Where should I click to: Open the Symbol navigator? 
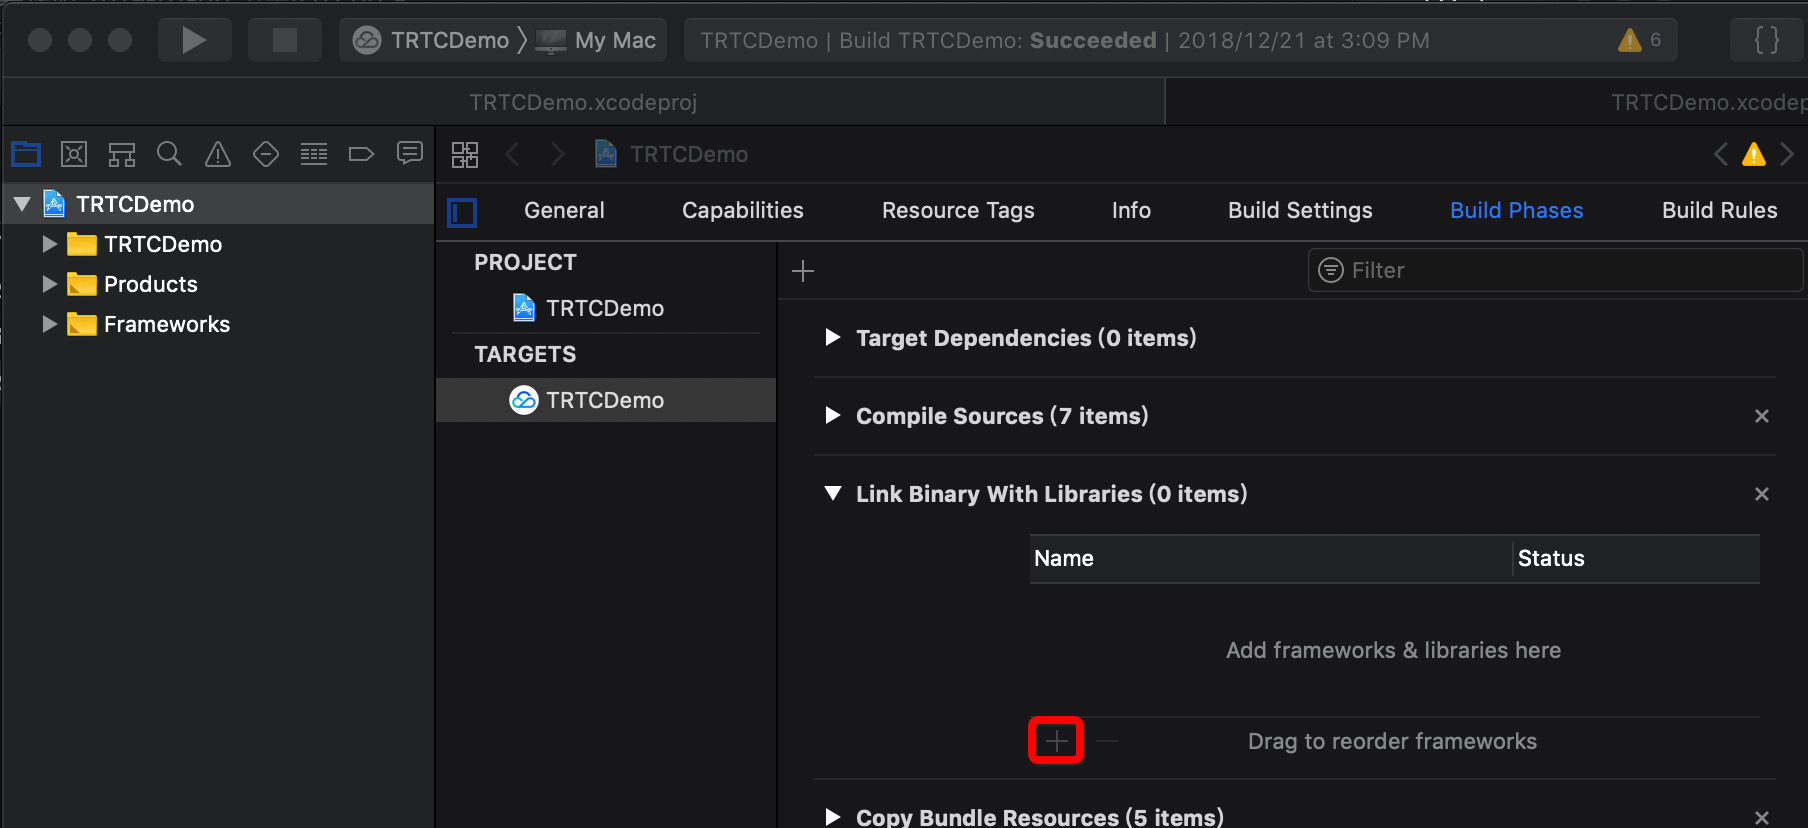[x=122, y=154]
